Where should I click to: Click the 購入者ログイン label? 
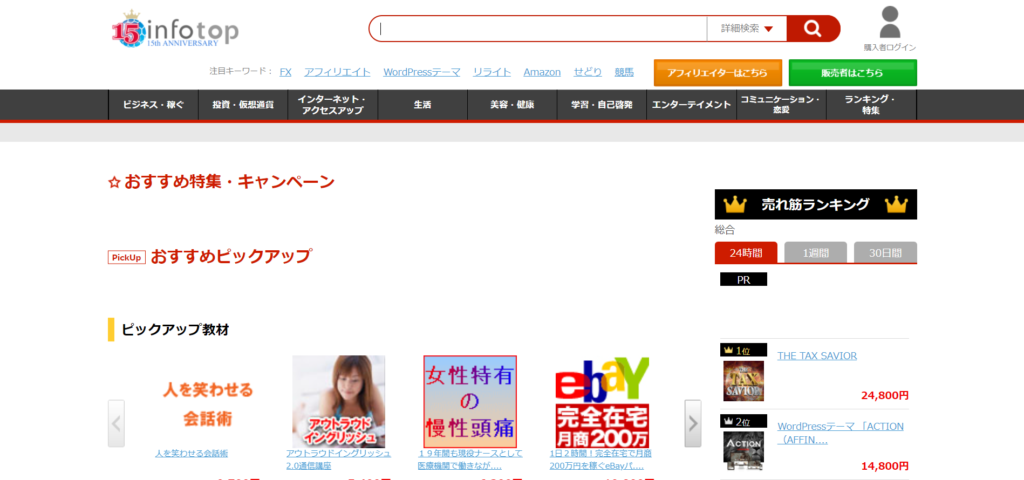coord(889,48)
